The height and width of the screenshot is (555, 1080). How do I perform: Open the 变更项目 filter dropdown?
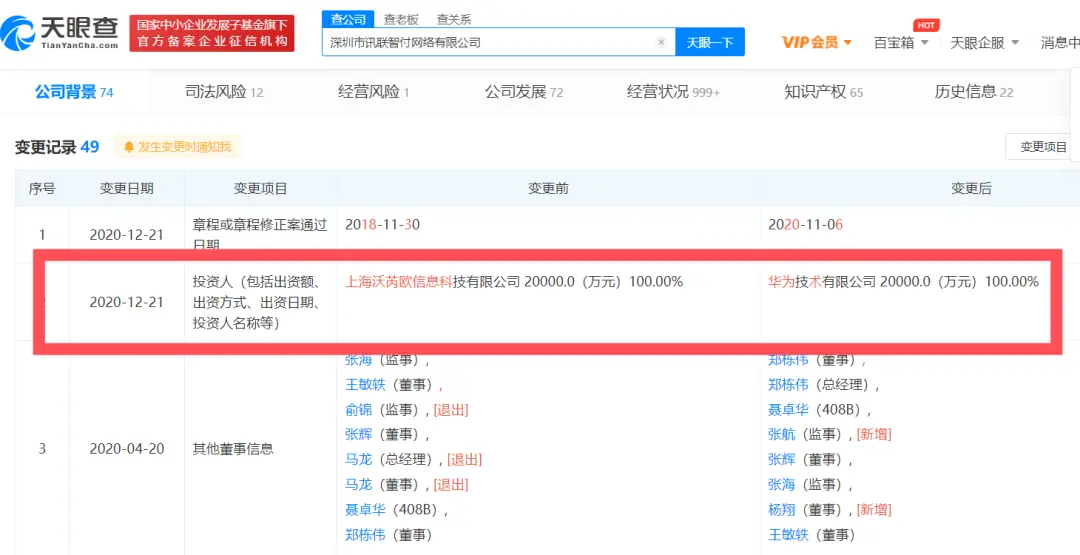point(1043,147)
